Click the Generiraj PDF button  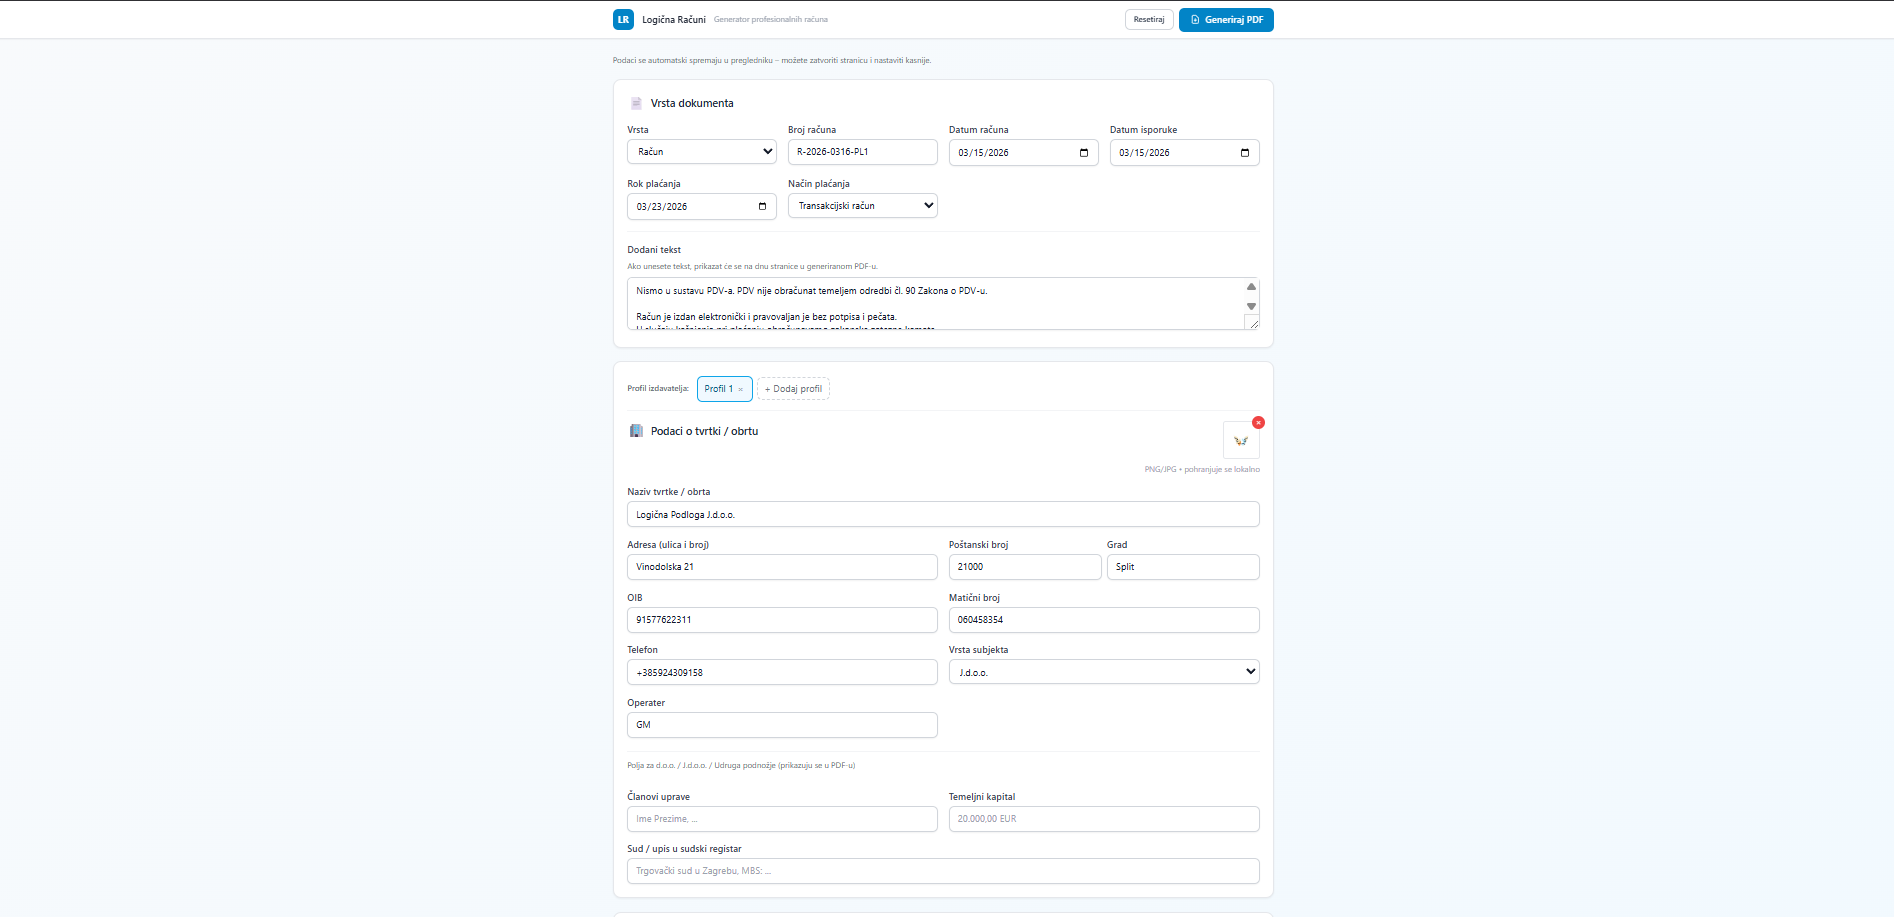point(1226,20)
